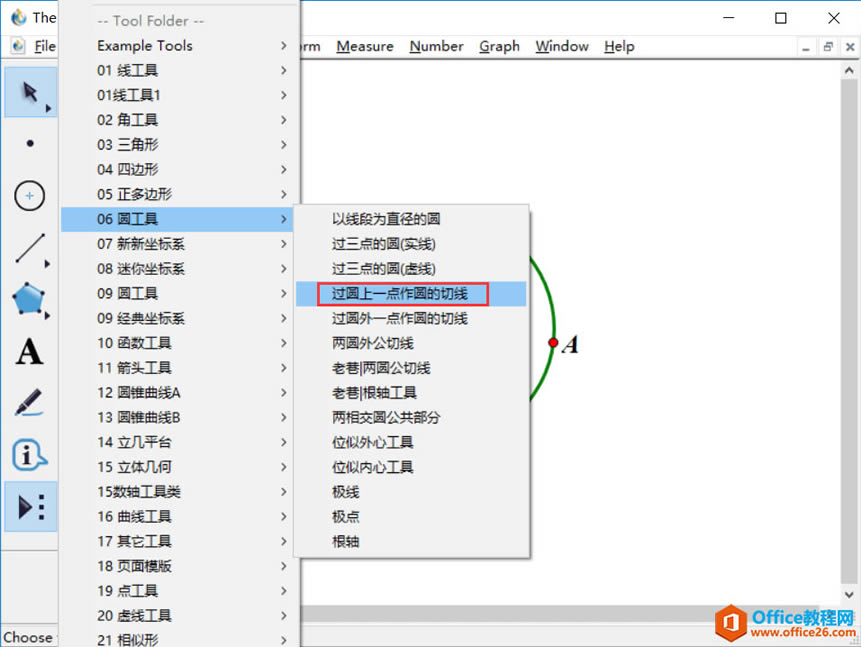Select the Information tool
The image size is (861, 647).
[29, 455]
